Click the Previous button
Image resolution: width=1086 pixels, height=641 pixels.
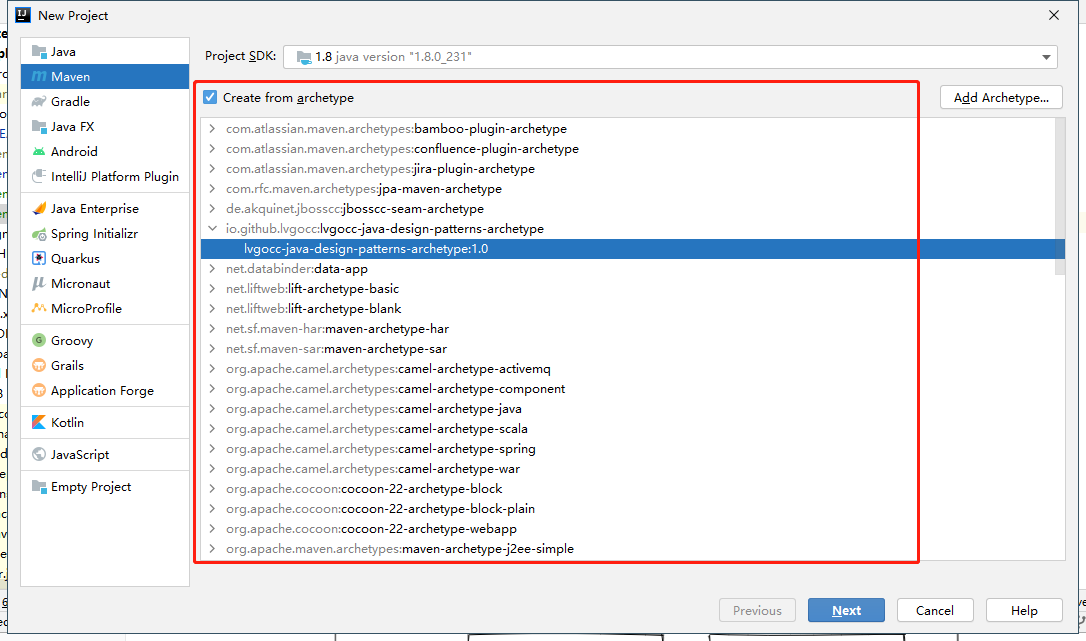pyautogui.click(x=757, y=611)
